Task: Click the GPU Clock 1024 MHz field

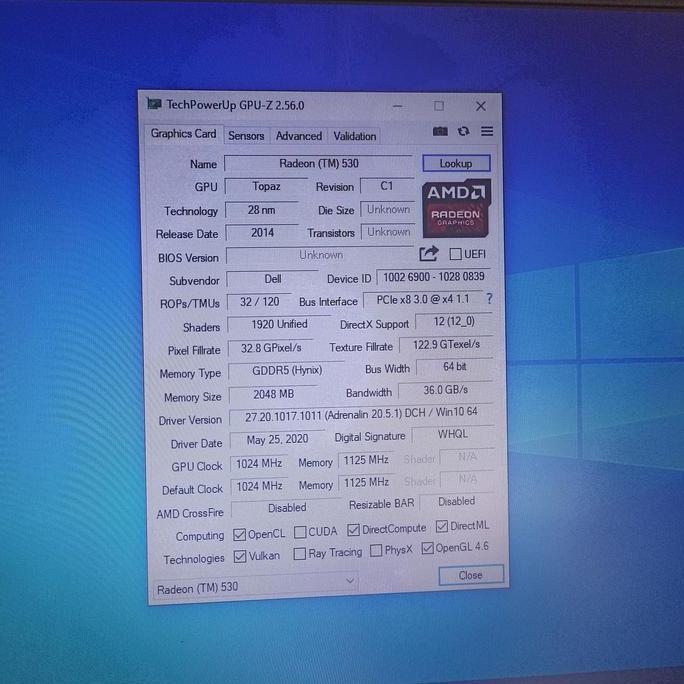Action: pos(259,463)
